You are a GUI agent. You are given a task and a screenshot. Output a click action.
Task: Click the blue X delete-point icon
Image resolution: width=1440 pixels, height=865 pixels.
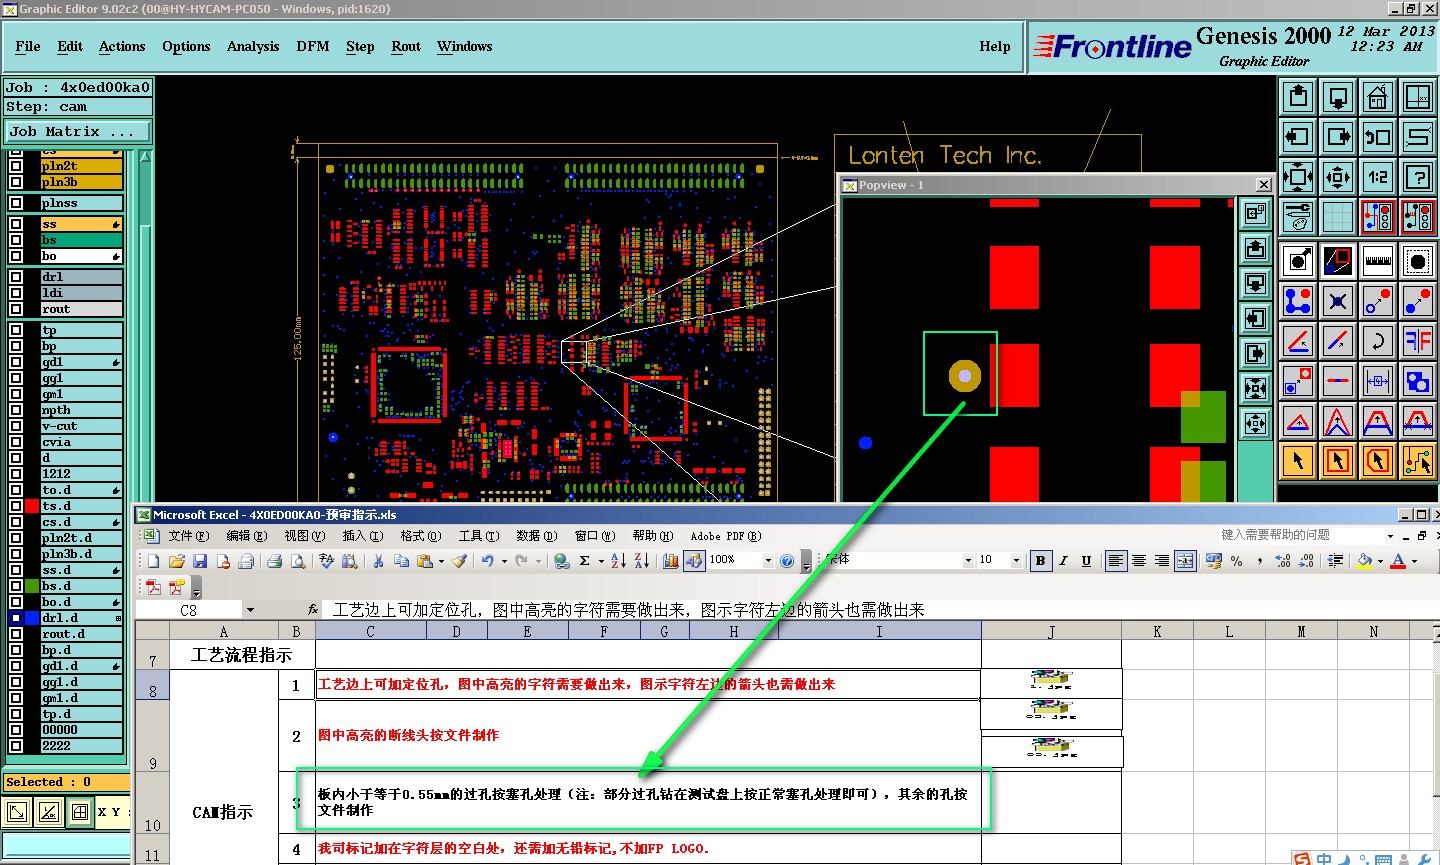1338,301
